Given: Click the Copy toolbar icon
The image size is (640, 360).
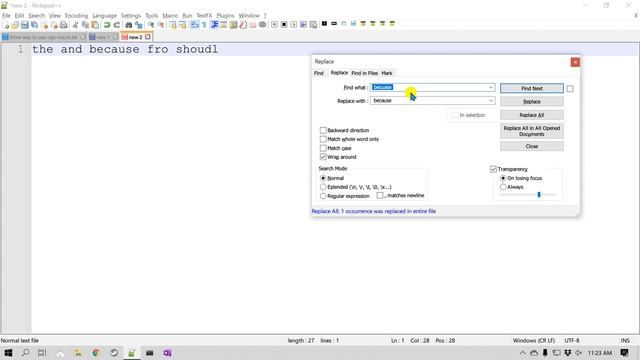Looking at the screenshot, I should 85,25.
